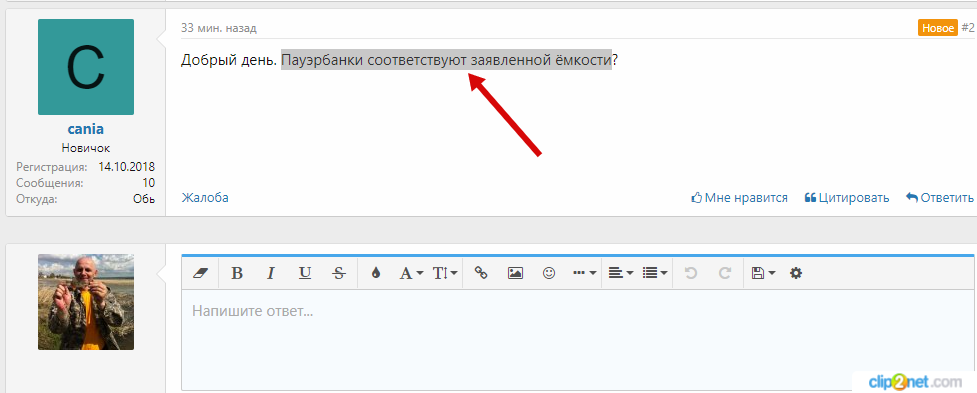Open the smiley emoji picker

click(549, 273)
